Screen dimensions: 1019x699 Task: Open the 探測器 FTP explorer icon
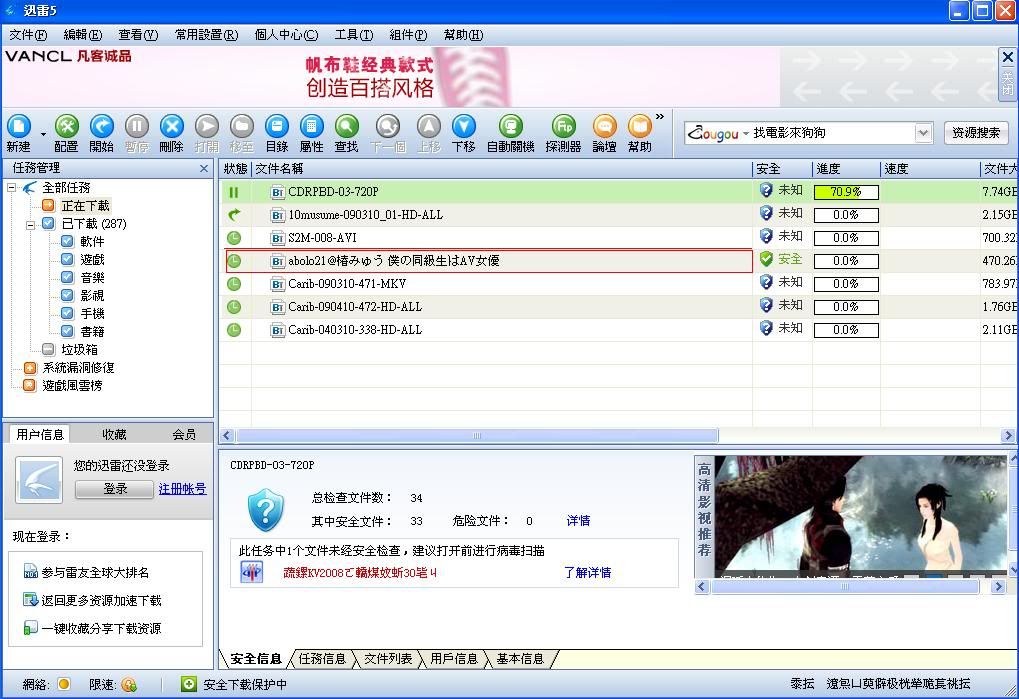point(563,128)
